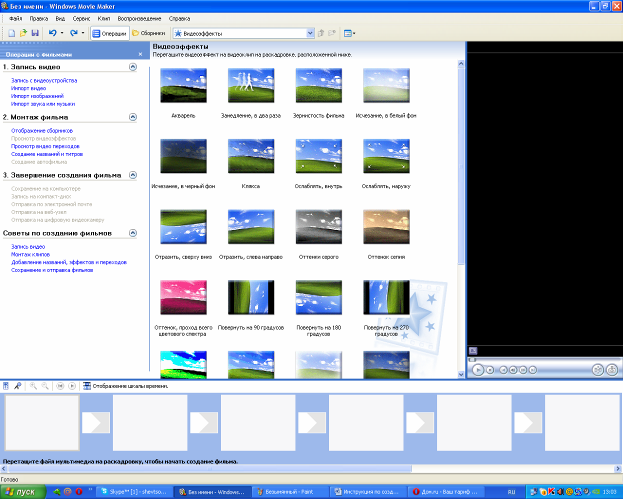Screen dimensions: 623x499
Task: Click the Up One Level toolbar icon
Action: pos(321,33)
